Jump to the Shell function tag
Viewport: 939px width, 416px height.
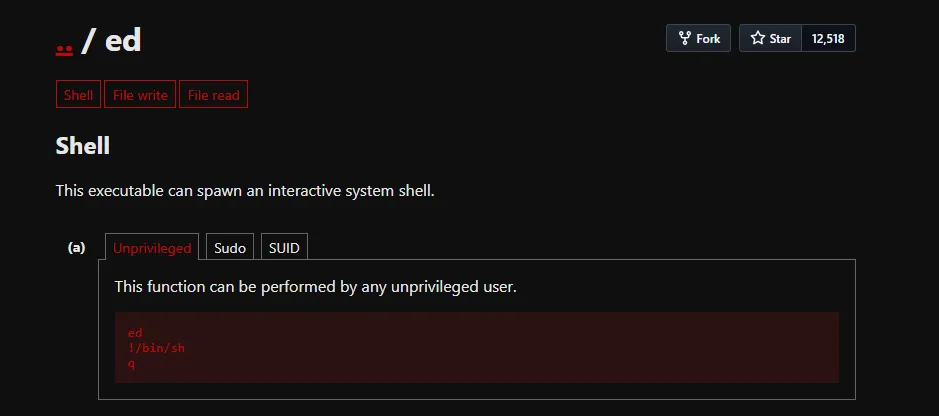78,95
